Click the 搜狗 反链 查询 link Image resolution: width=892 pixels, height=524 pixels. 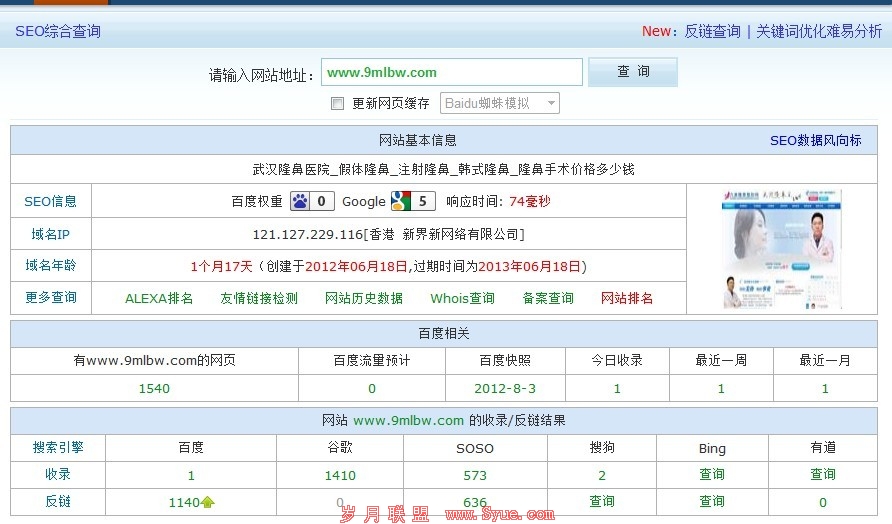coord(602,501)
